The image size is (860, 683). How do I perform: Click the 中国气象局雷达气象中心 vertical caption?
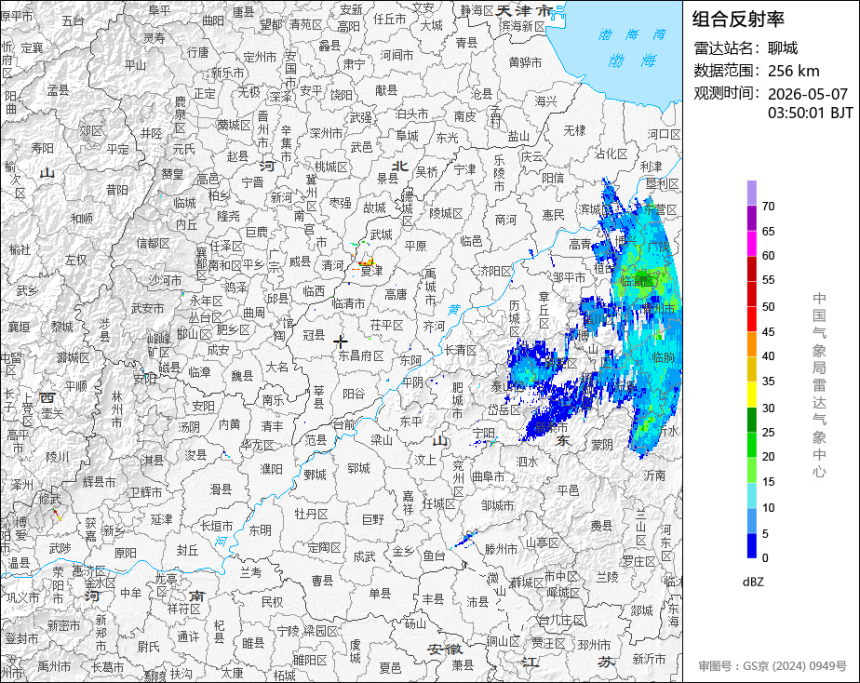coord(819,385)
